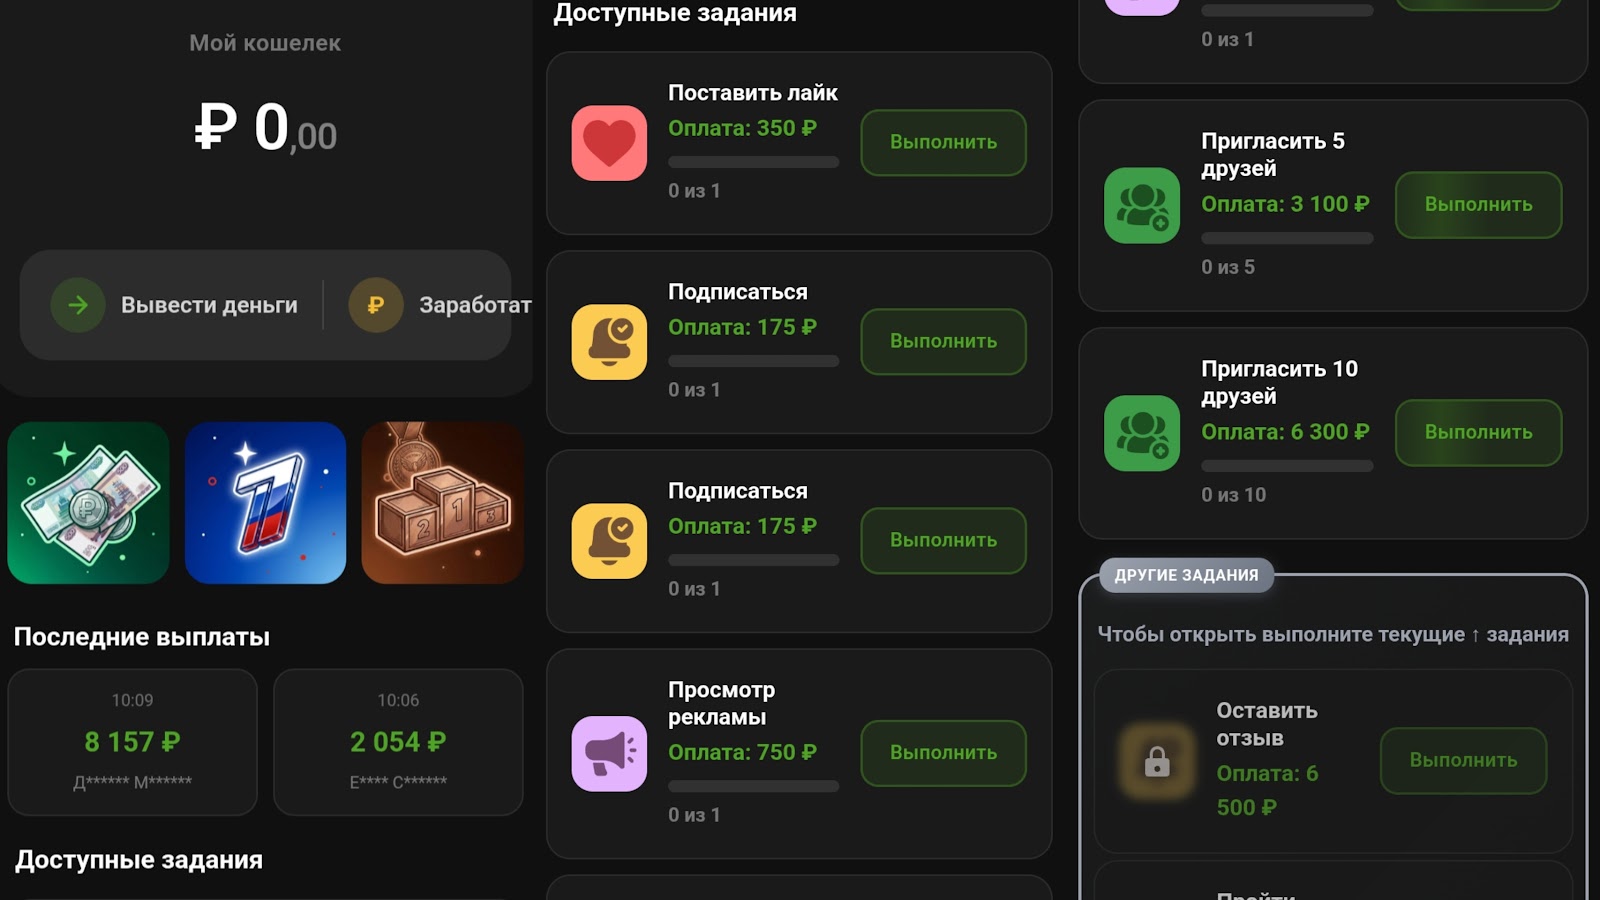Image resolution: width=1600 pixels, height=900 pixels.
Task: Execute the Пригласить 5 друзей task
Action: coord(1478,205)
